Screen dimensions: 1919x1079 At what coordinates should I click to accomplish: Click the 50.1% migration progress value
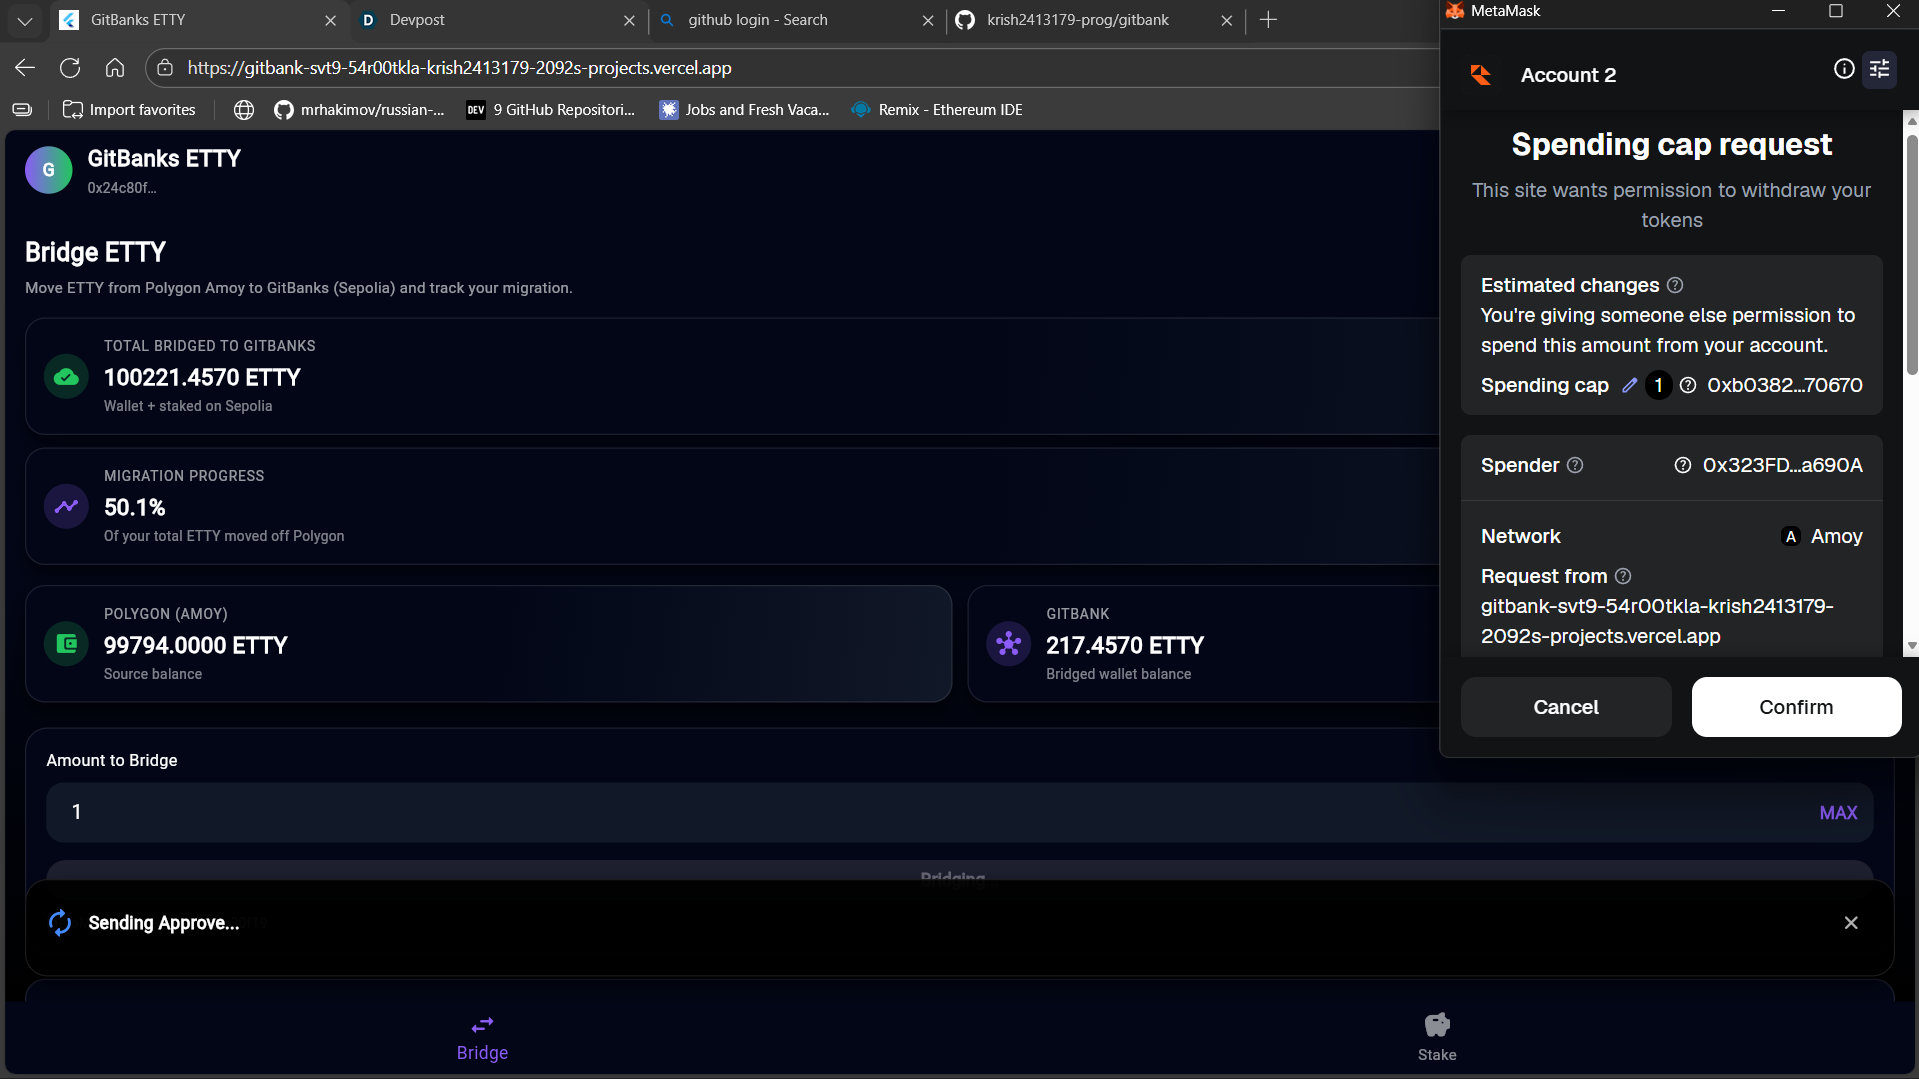pos(135,507)
